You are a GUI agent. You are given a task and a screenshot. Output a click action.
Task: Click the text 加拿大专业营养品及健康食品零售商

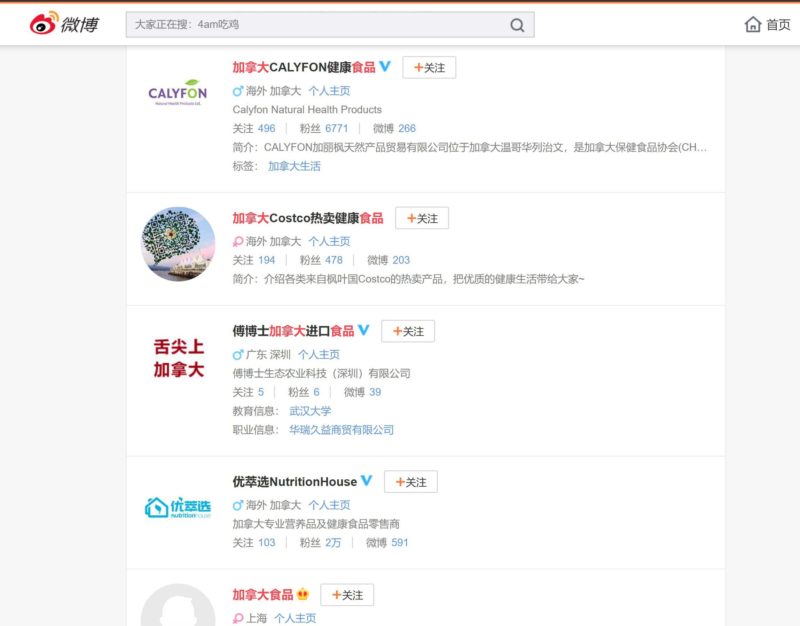(316, 524)
